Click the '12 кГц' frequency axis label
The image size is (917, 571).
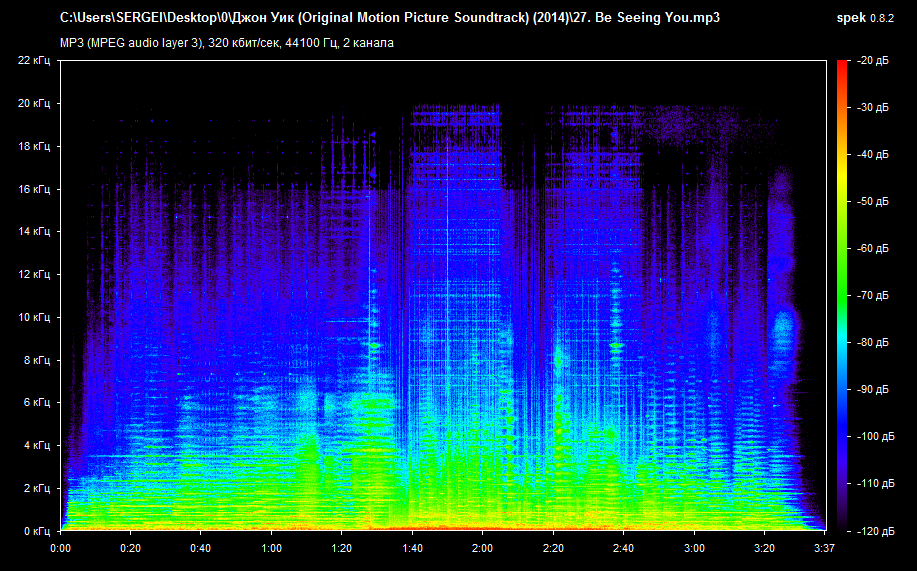[x=35, y=274]
